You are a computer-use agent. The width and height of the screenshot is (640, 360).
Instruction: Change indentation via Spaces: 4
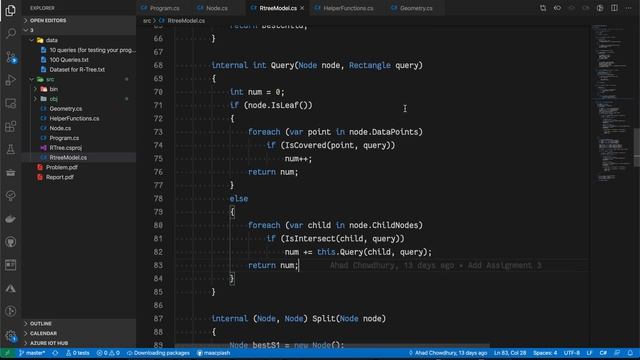click(x=545, y=353)
